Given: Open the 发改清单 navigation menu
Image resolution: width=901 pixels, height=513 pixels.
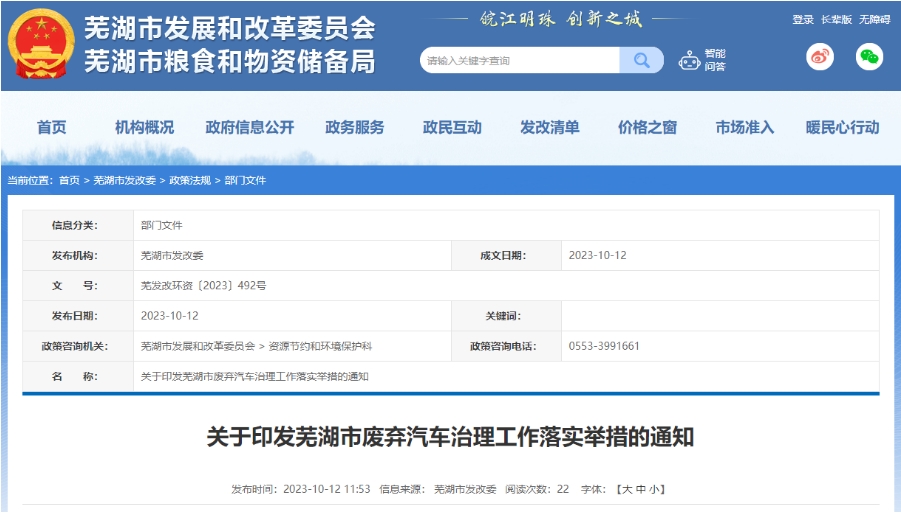Looking at the screenshot, I should [549, 128].
